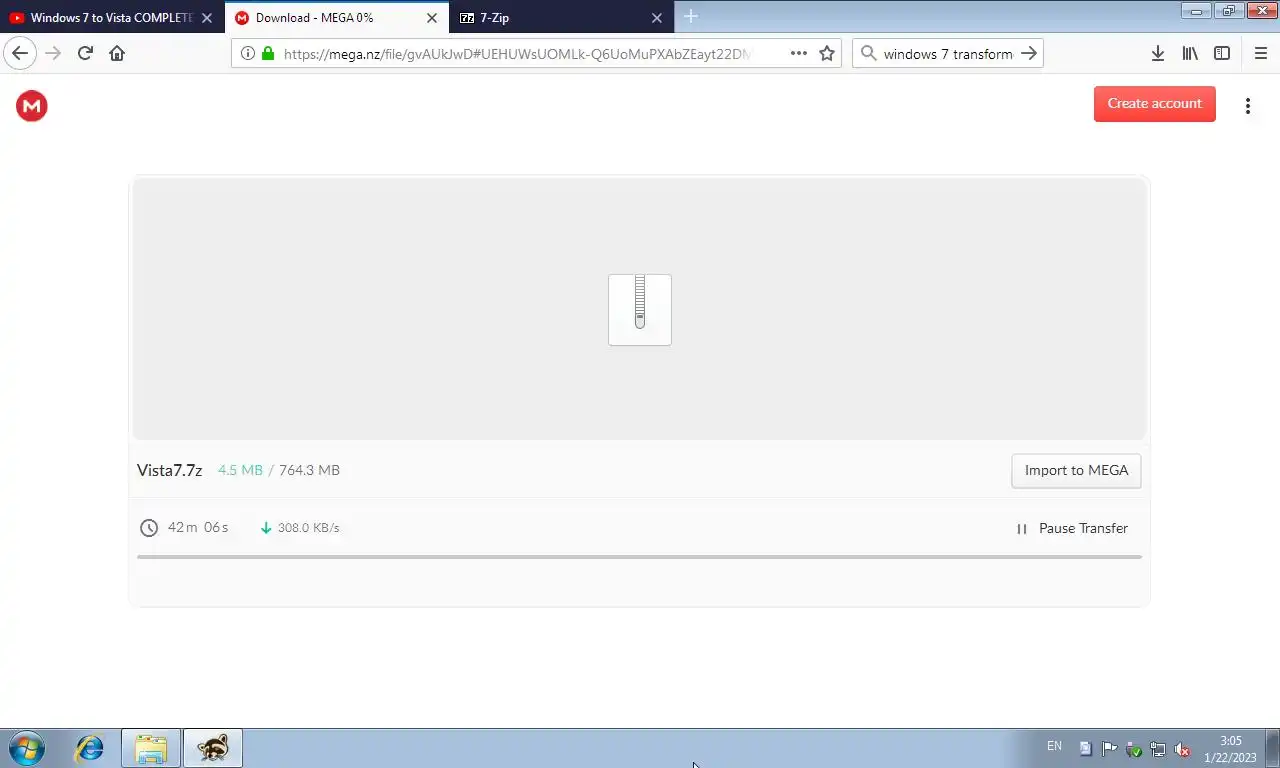The image size is (1280, 768).
Task: Click the Create account button
Action: (x=1155, y=104)
